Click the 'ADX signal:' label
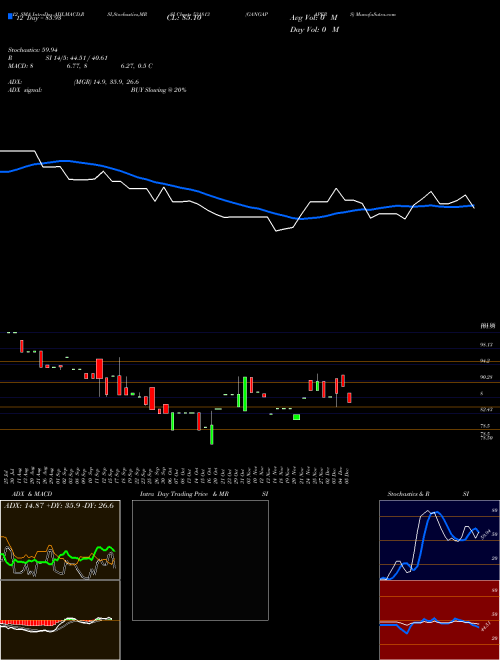Viewport: 500px width, 660px height. 25,90
